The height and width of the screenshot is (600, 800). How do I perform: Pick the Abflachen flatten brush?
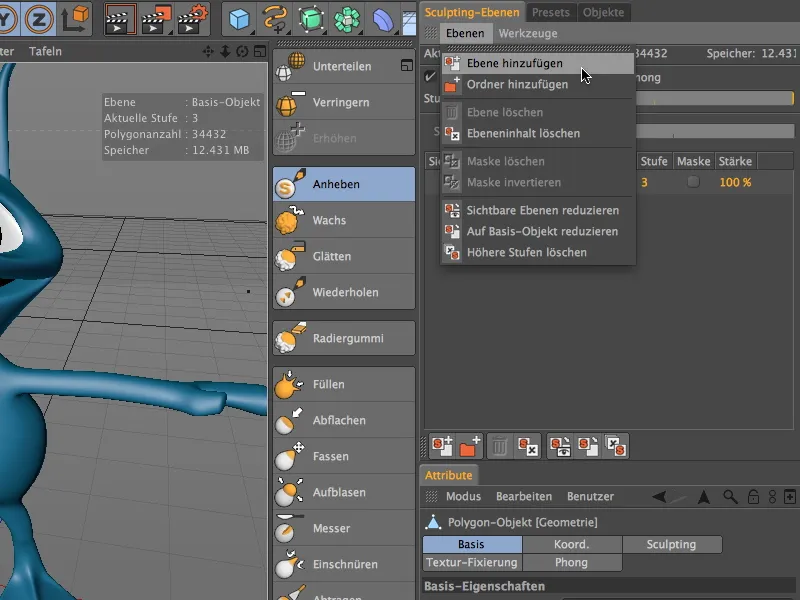pos(343,420)
